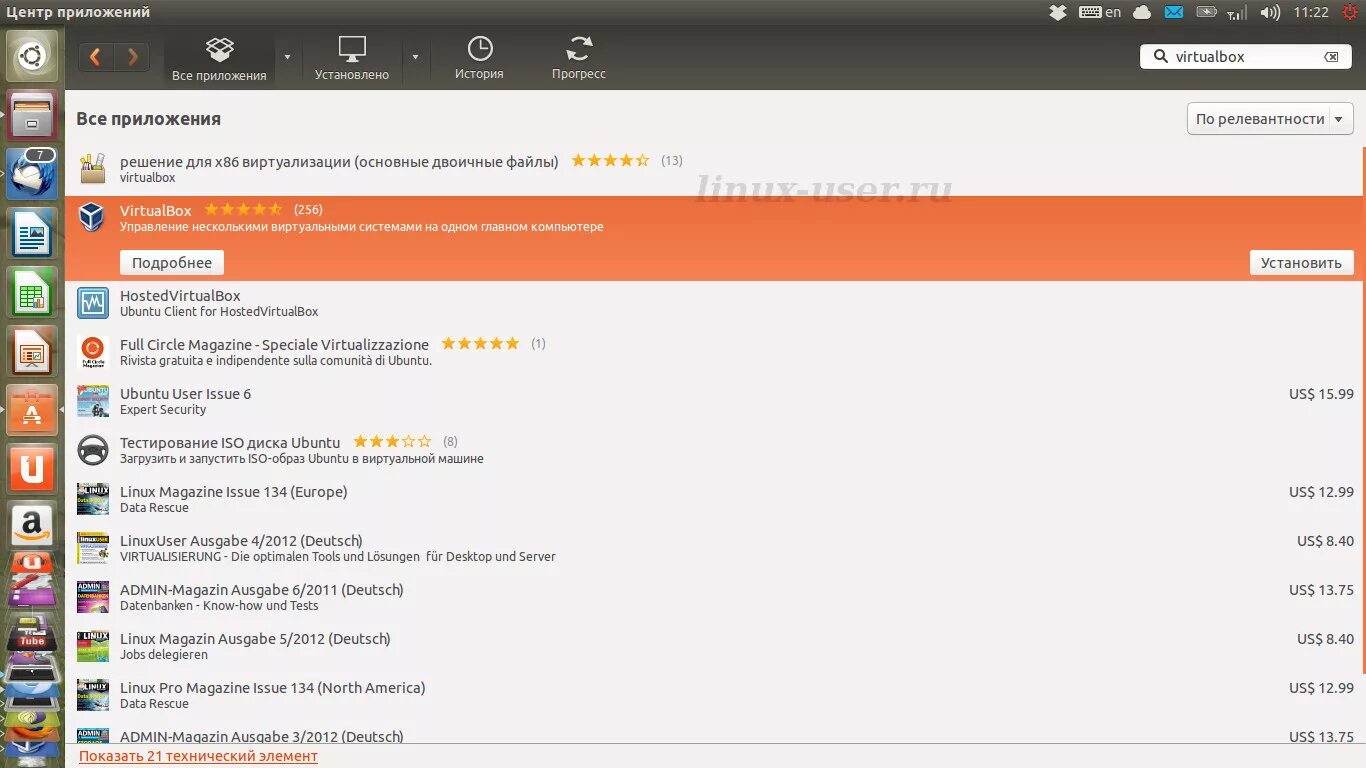This screenshot has width=1366, height=768.
Task: Click the LinuxUser Ausgabe 4/2012 cover
Action: tap(93, 548)
